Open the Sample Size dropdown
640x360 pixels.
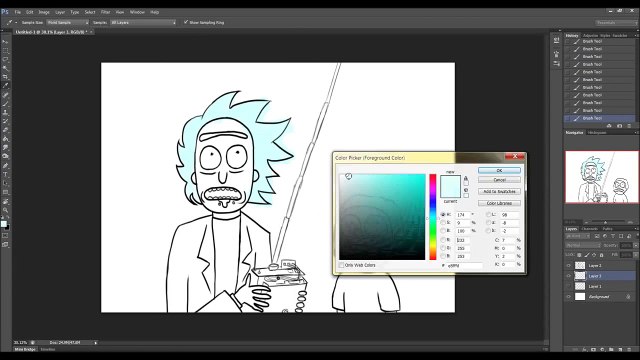pos(67,22)
